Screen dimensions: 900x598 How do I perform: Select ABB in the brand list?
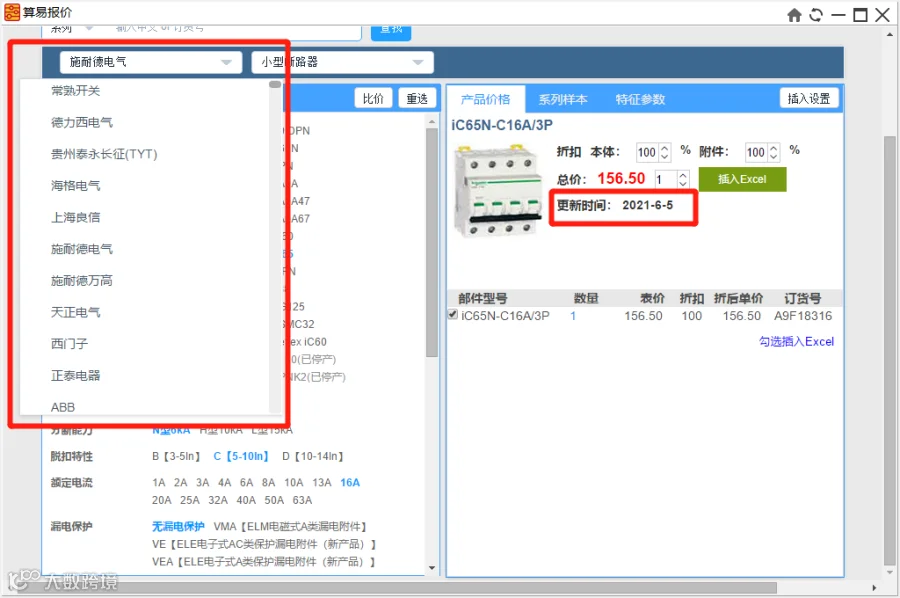(x=63, y=407)
